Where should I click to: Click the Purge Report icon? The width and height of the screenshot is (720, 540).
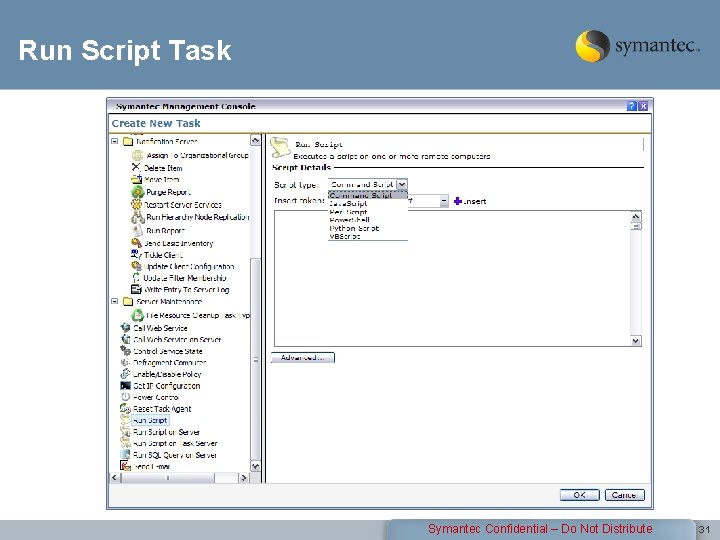(x=138, y=192)
